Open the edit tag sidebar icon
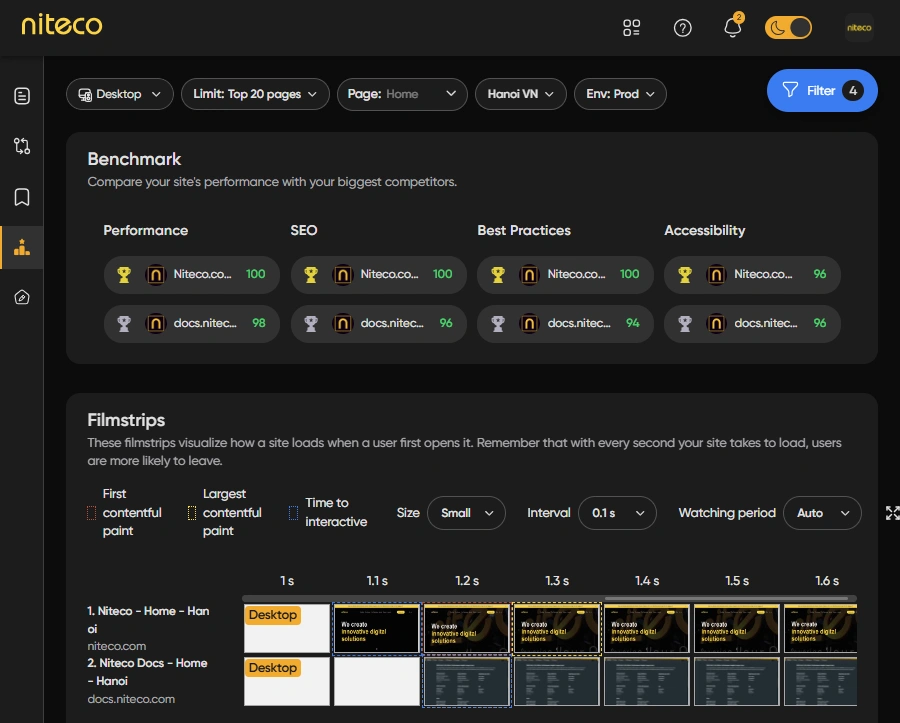Viewport: 900px width, 723px height. (22, 297)
